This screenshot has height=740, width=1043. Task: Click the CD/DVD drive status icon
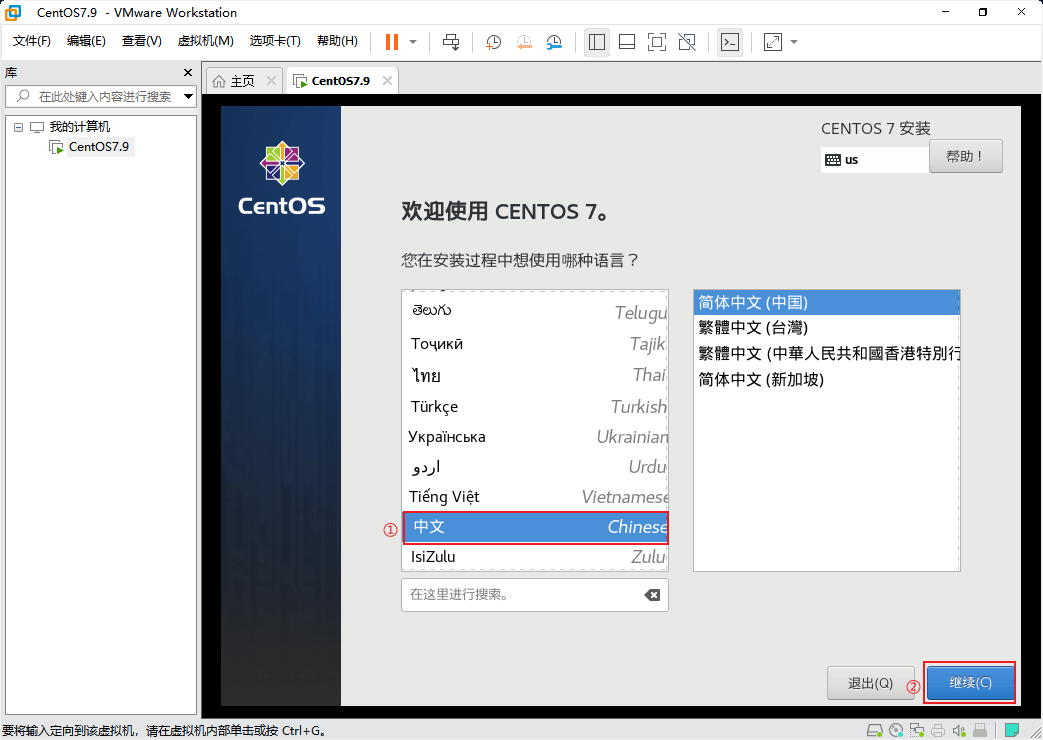pyautogui.click(x=896, y=731)
